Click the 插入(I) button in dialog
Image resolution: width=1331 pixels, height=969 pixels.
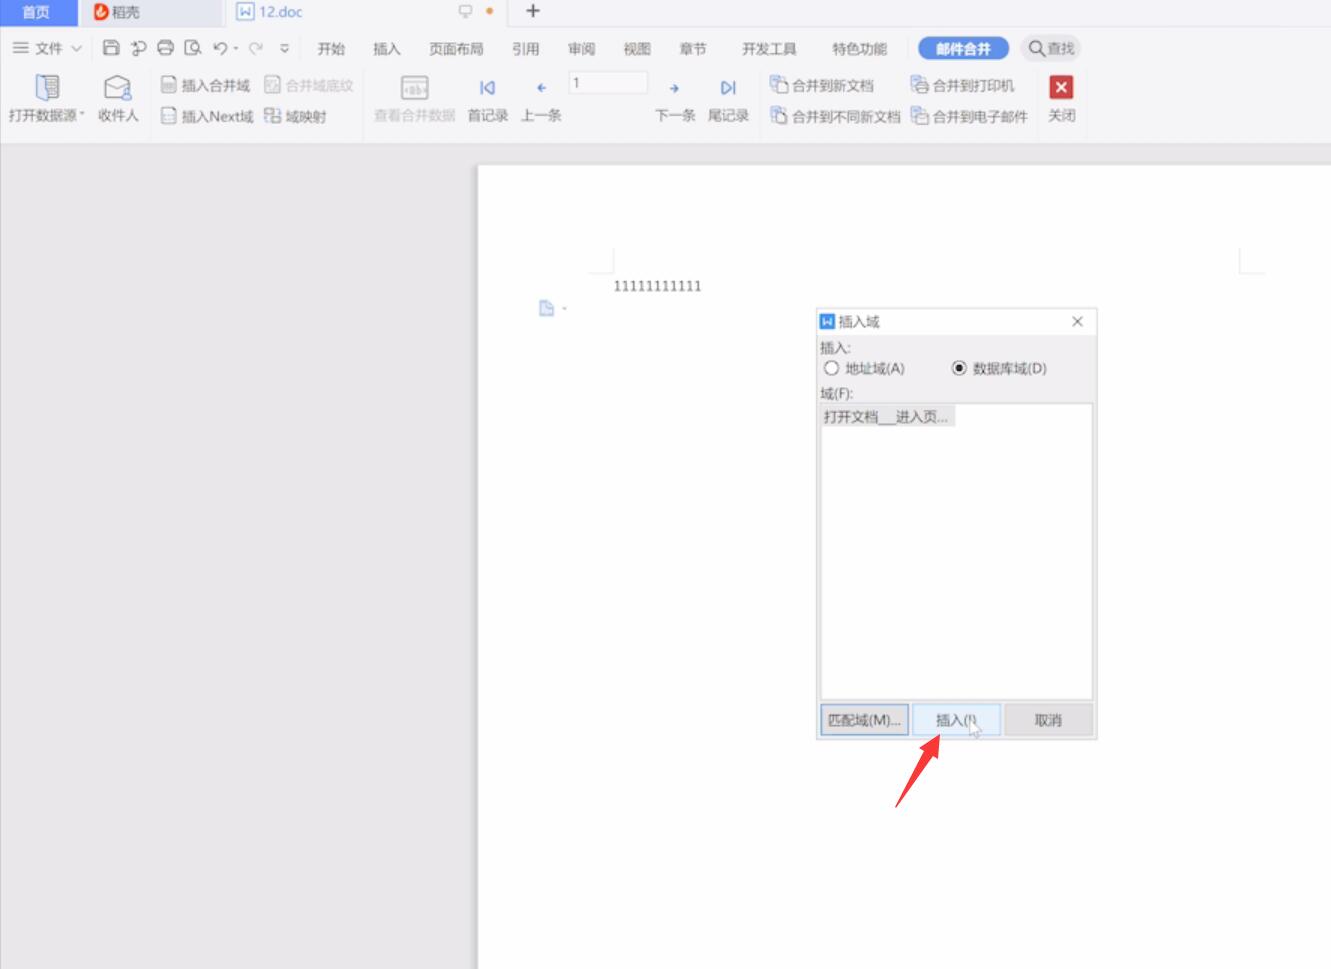click(956, 720)
